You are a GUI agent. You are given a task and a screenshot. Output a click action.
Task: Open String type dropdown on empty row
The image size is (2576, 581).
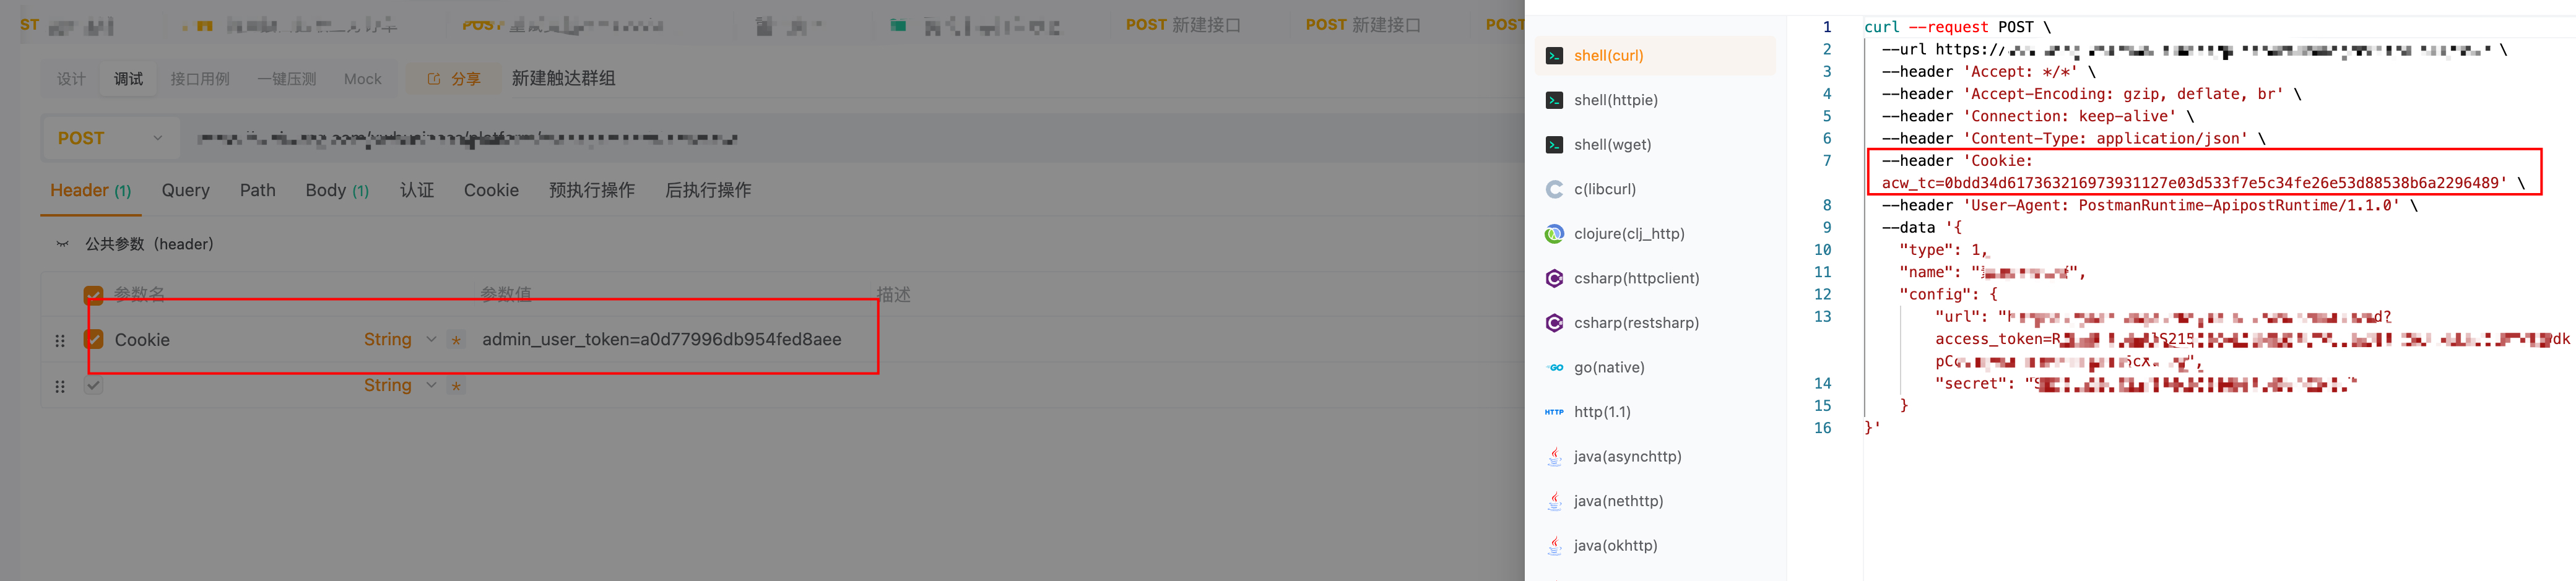point(400,386)
